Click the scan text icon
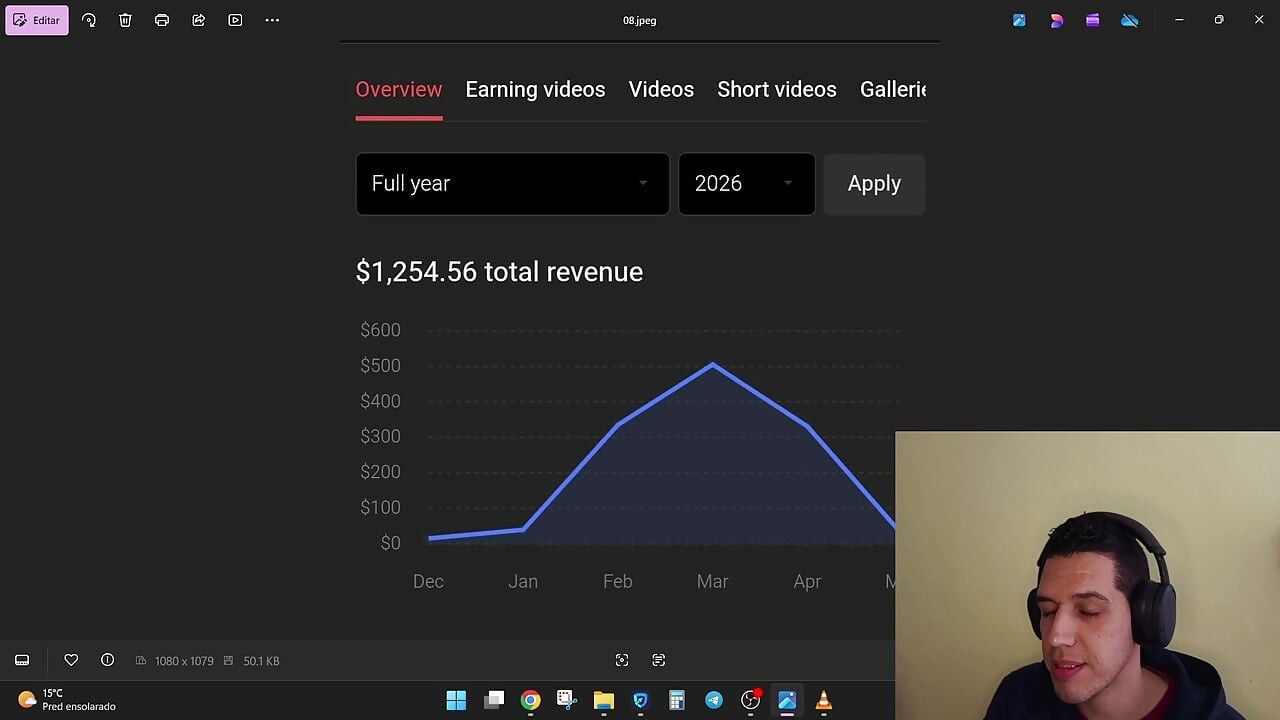1280x720 pixels. tap(659, 660)
